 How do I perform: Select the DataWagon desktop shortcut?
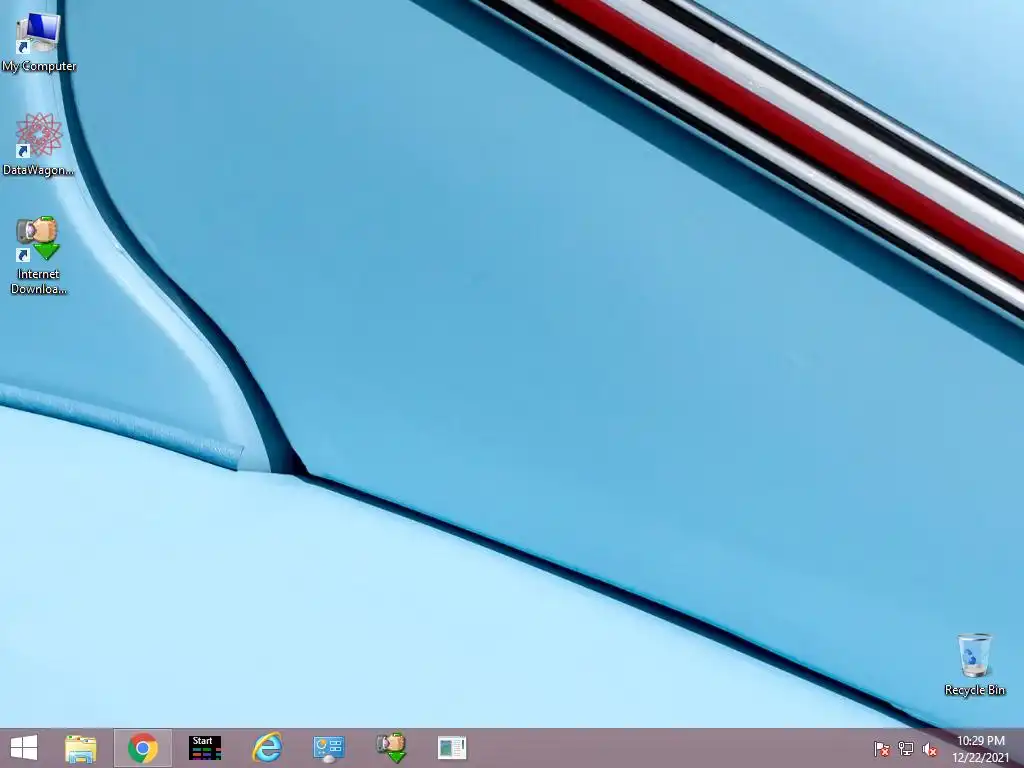tap(39, 144)
